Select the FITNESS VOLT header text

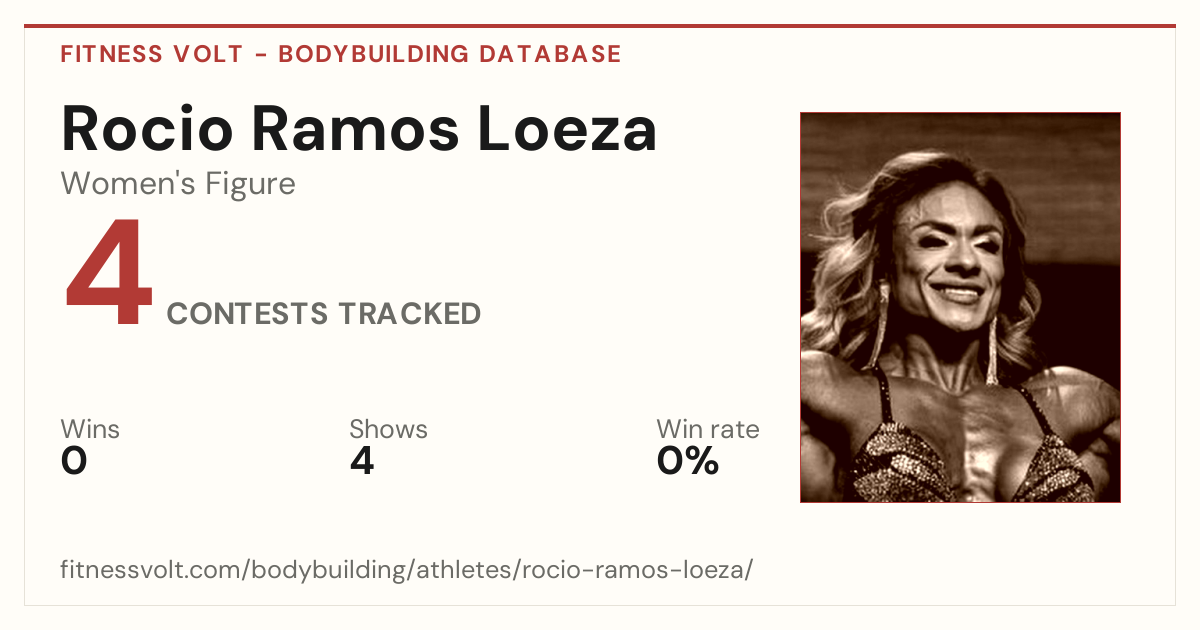tap(151, 54)
